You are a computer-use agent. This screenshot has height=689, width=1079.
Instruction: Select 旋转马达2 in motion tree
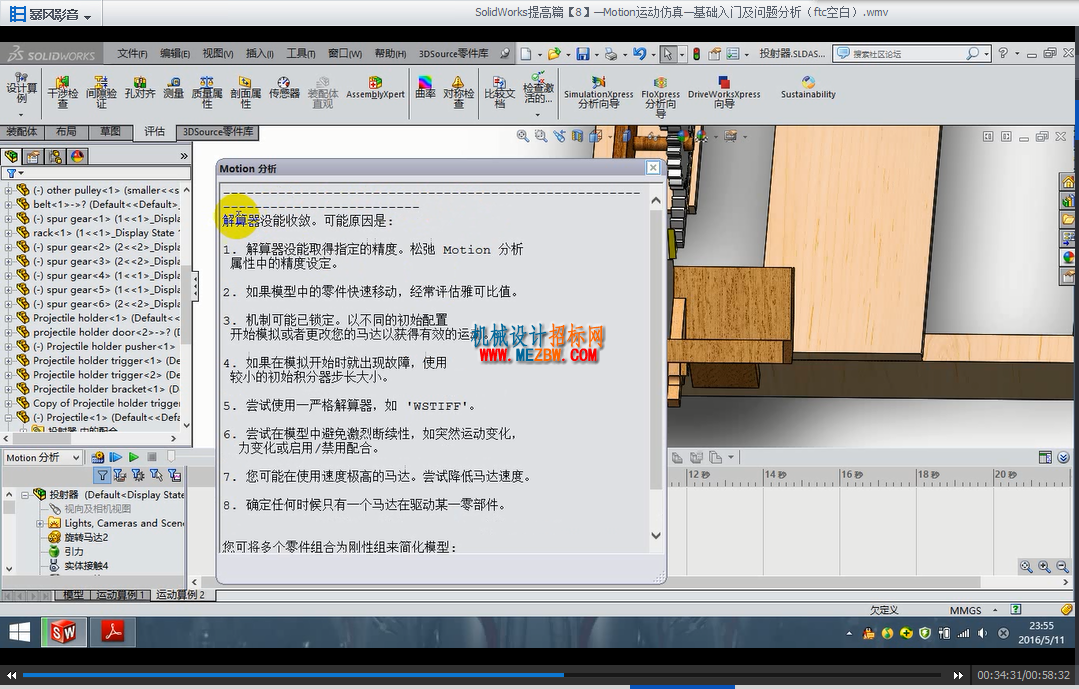(x=86, y=537)
